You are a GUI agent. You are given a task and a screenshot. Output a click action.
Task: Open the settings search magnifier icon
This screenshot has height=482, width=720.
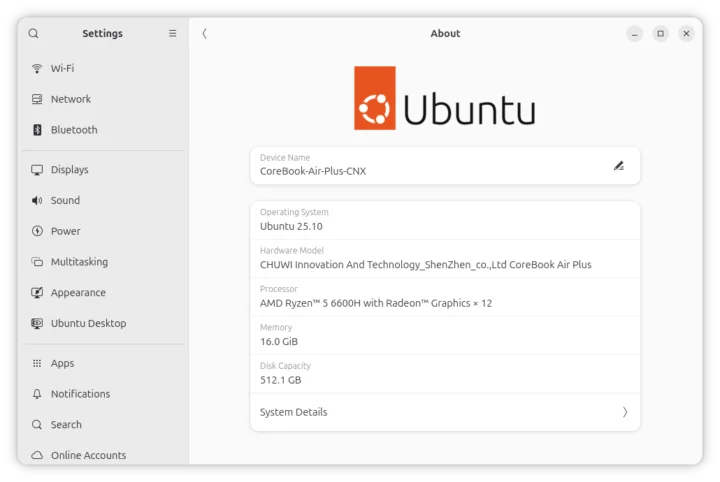33,34
